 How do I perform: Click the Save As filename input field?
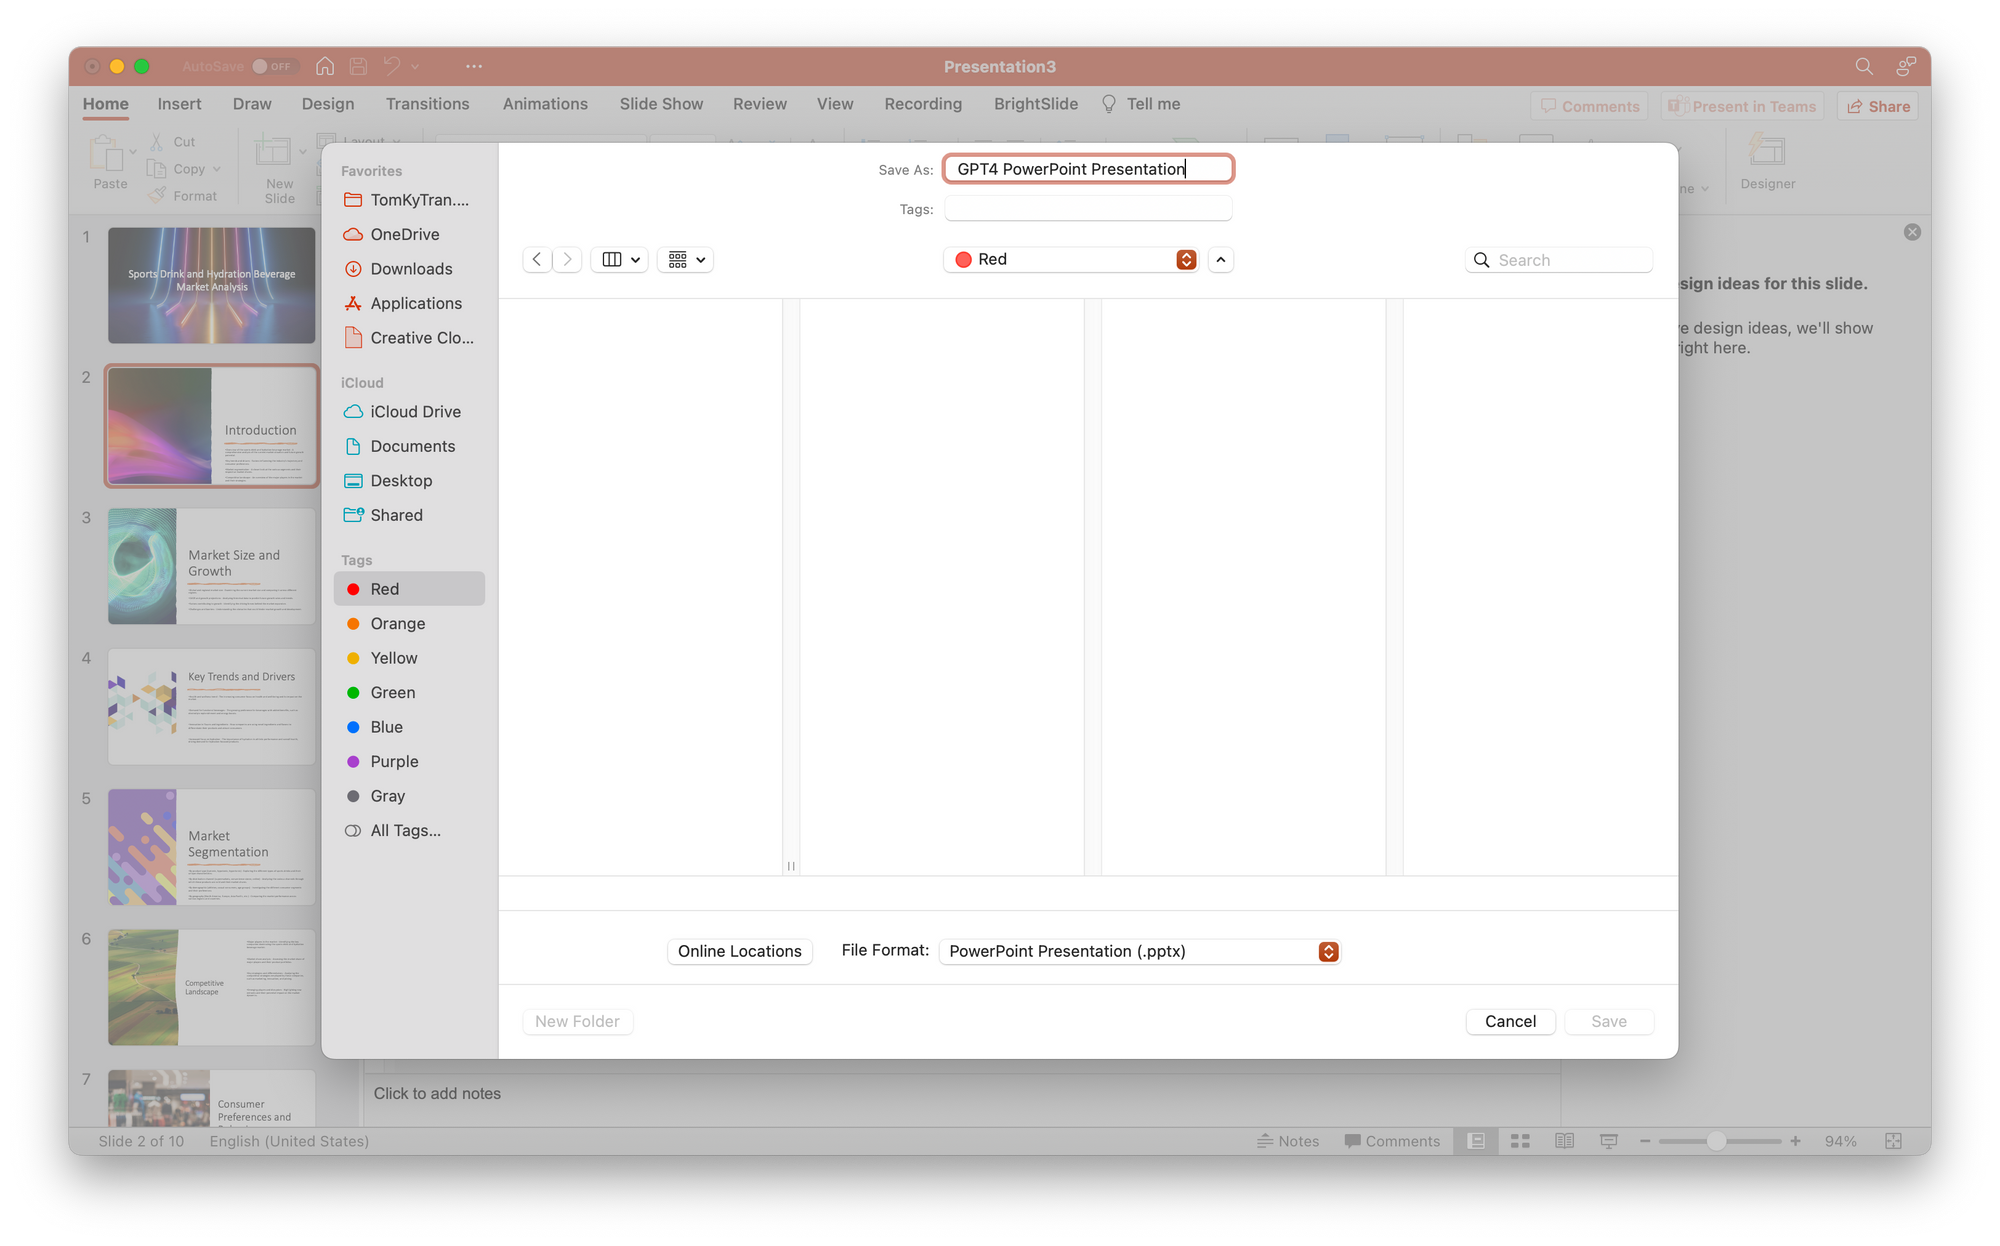1089,169
